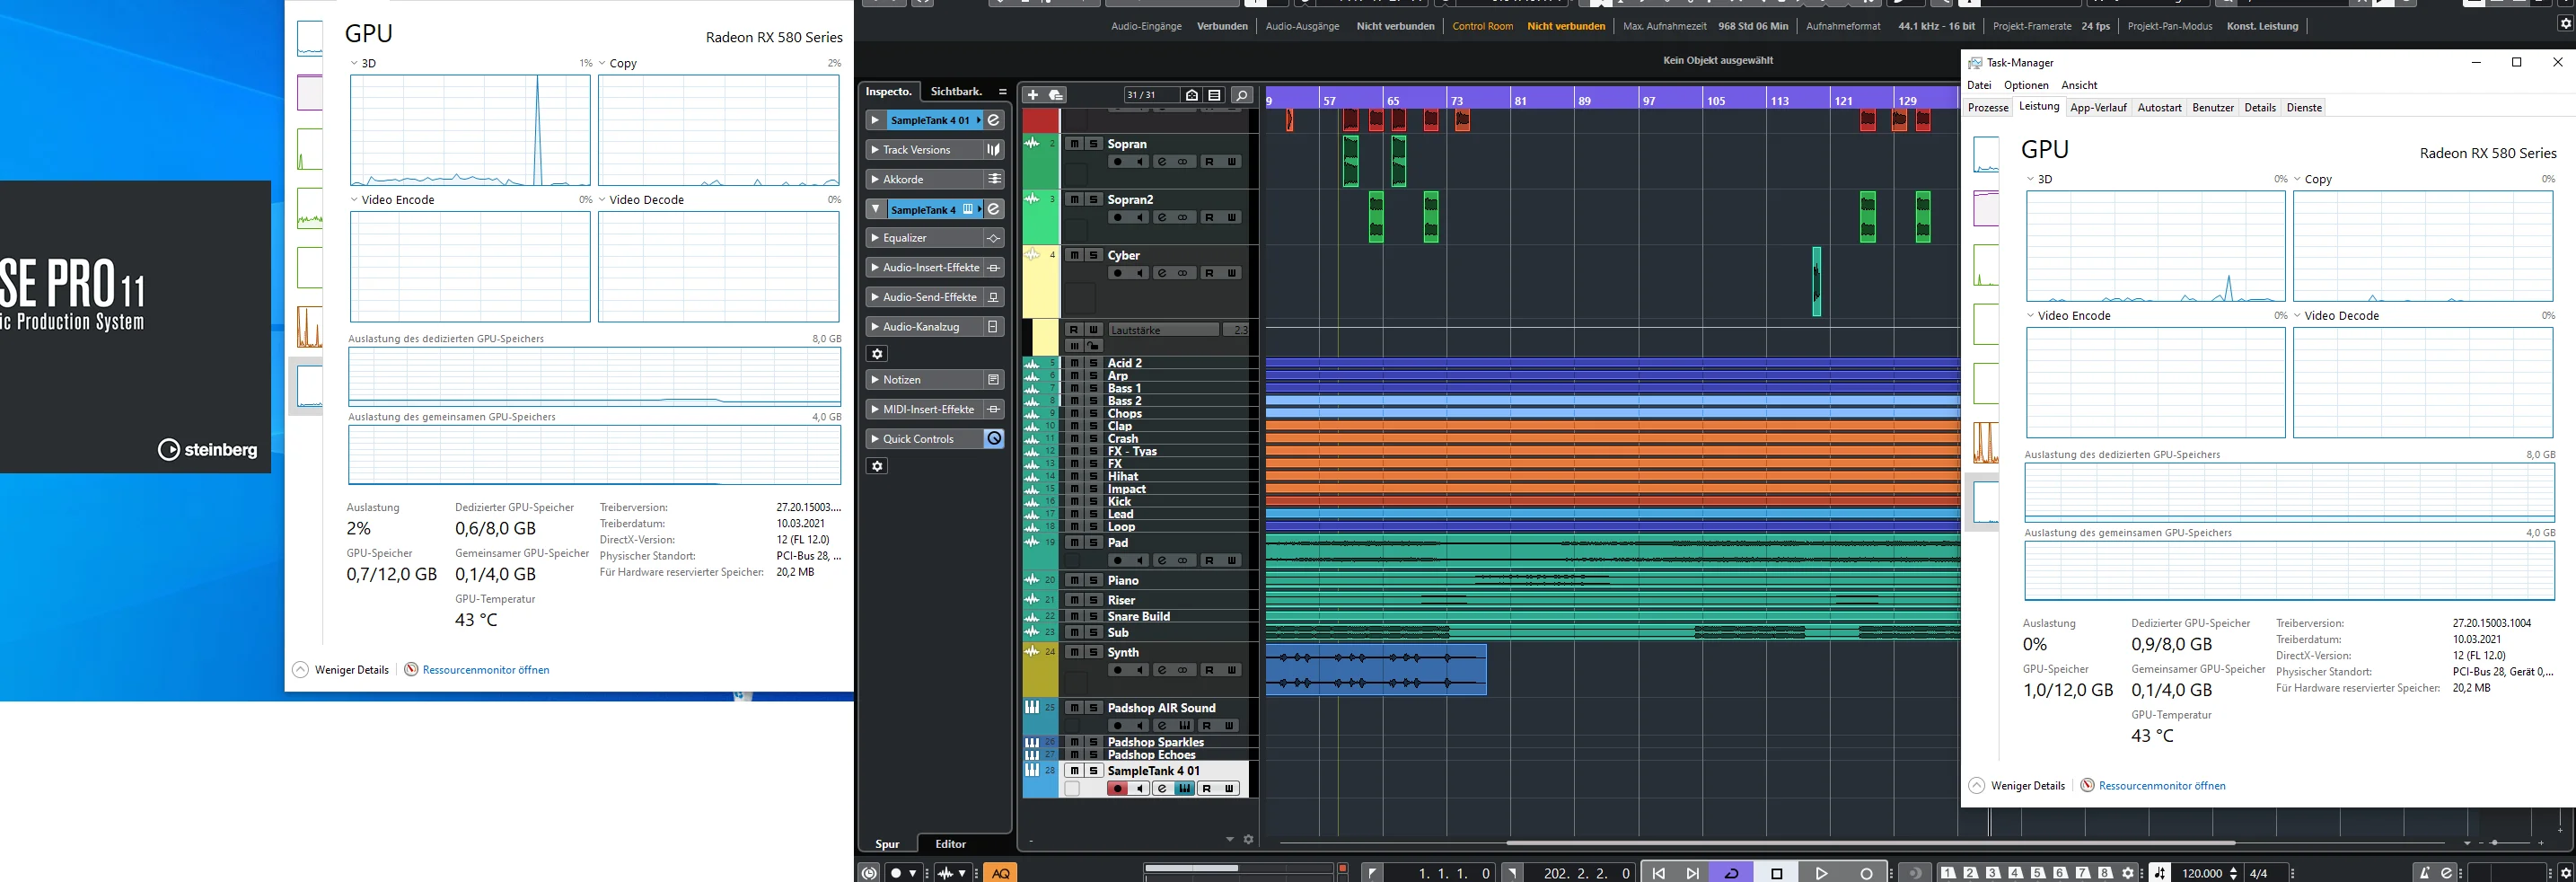Click the transport Stop button

[x=1777, y=873]
